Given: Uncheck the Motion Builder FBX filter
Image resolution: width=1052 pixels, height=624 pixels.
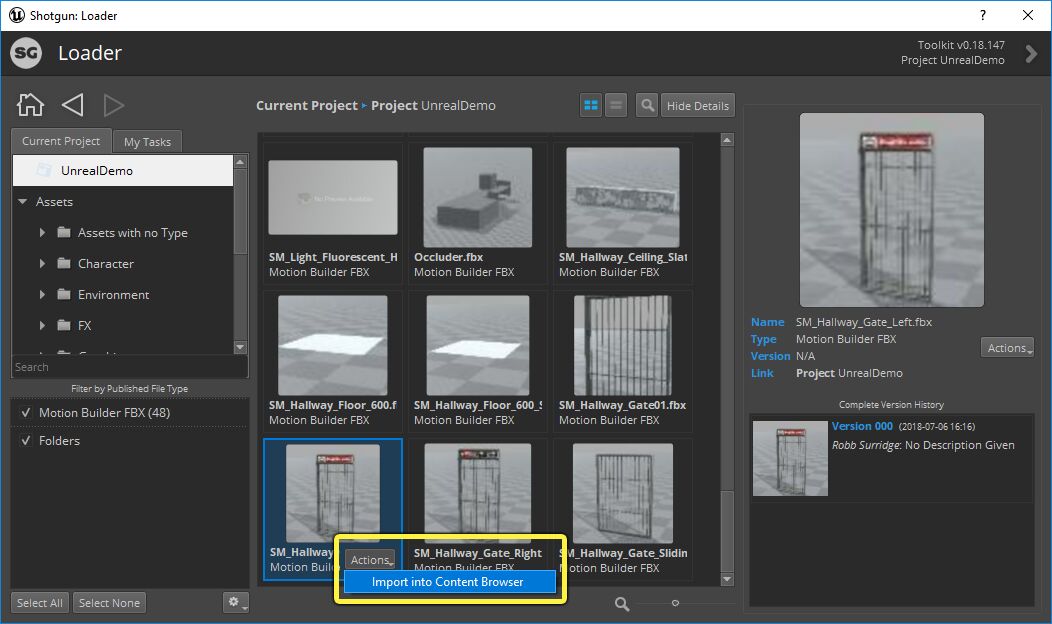Looking at the screenshot, I should [x=26, y=413].
